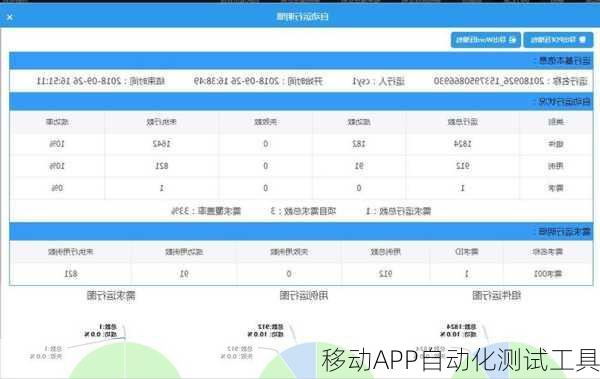Click the document icon on the Word export button
This screenshot has width=600, height=379.
[x=513, y=40]
